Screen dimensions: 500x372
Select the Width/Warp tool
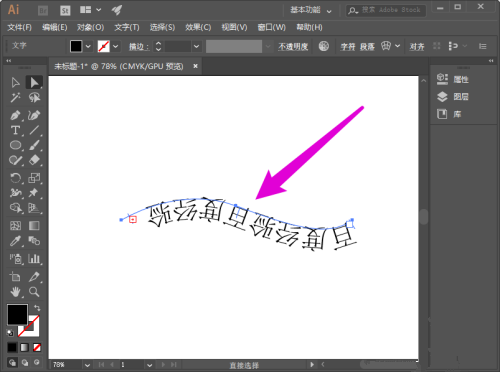coord(15,193)
